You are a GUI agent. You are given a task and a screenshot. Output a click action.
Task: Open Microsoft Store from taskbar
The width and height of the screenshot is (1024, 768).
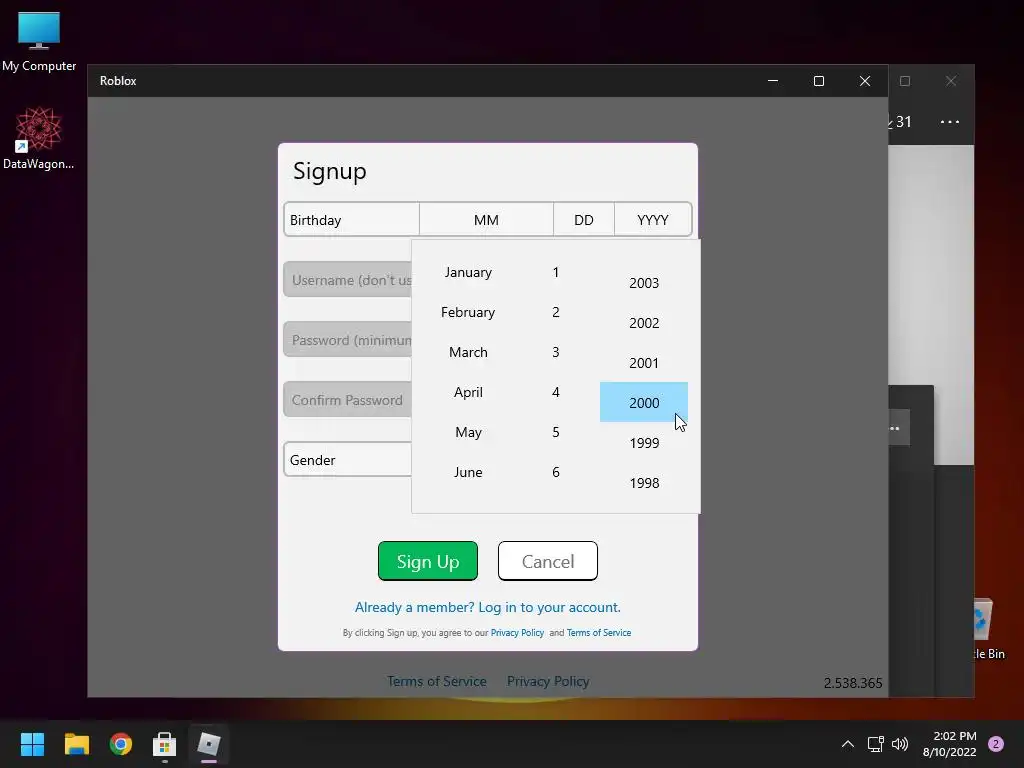point(164,744)
